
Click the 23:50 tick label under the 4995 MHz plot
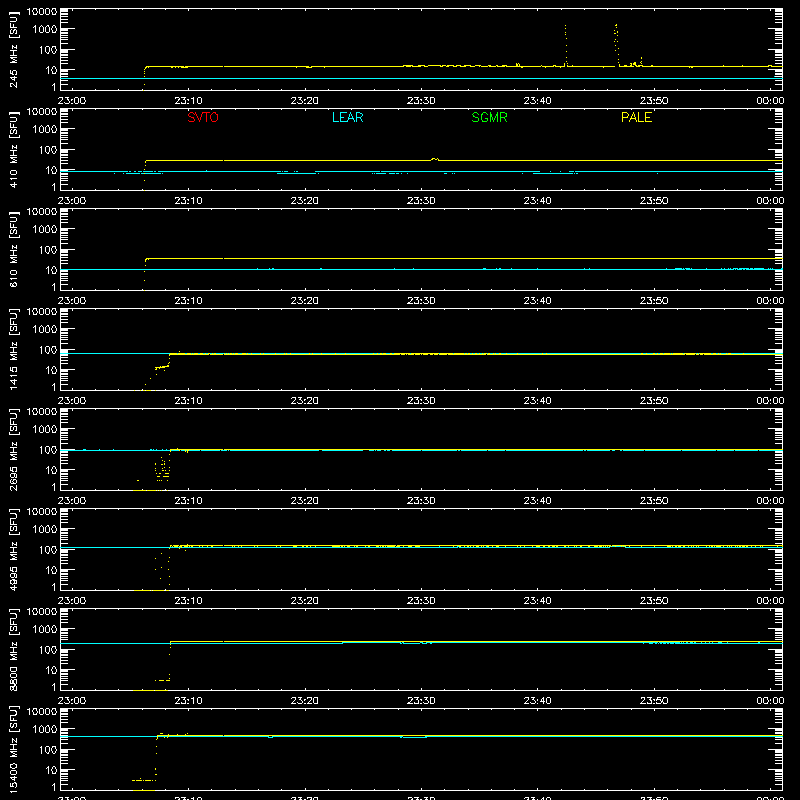[x=654, y=601]
